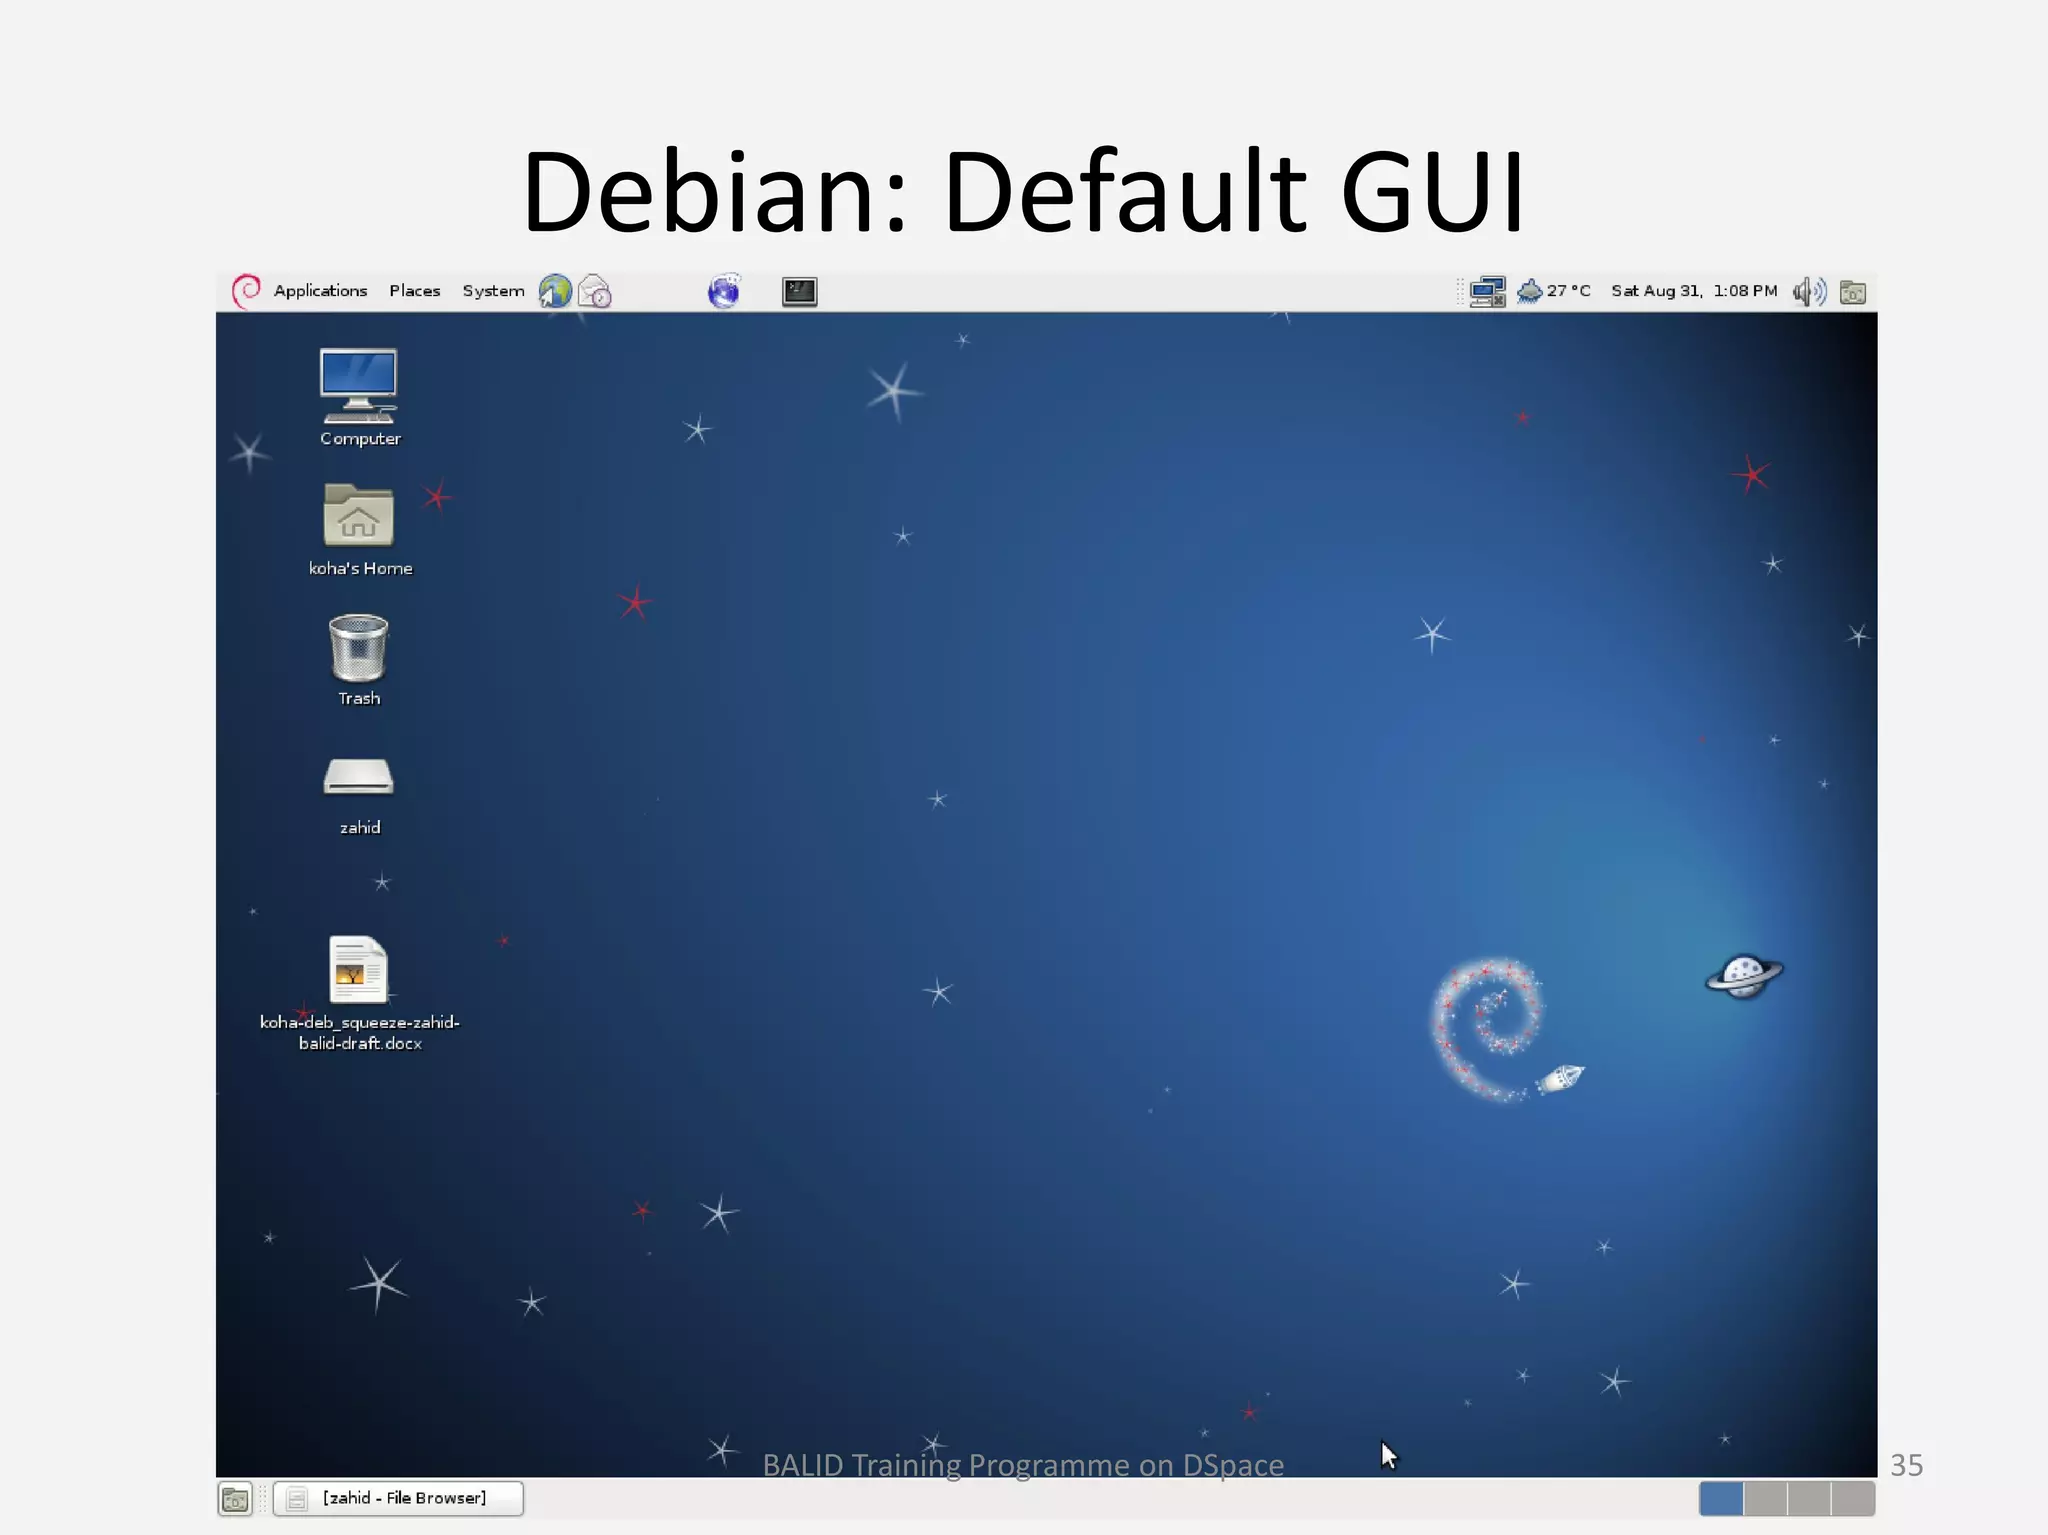Click the volume speaker icon
2048x1535 pixels.
pyautogui.click(x=1809, y=291)
